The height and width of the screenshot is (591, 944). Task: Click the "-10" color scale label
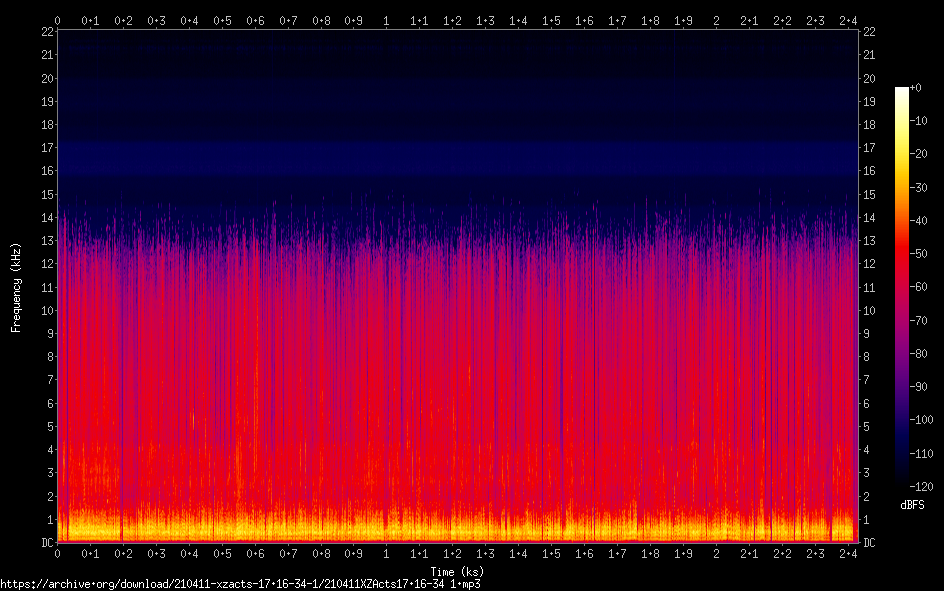click(918, 121)
